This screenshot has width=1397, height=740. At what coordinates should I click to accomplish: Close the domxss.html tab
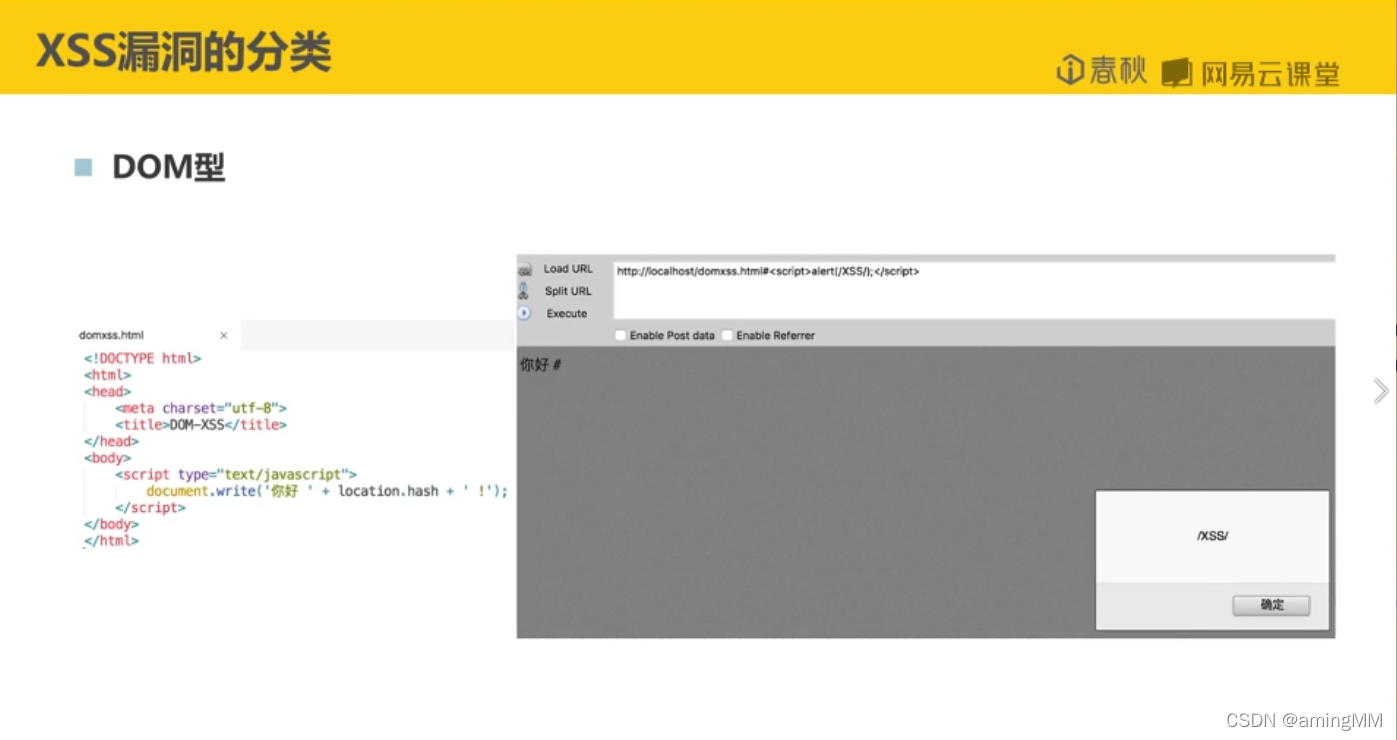point(224,335)
